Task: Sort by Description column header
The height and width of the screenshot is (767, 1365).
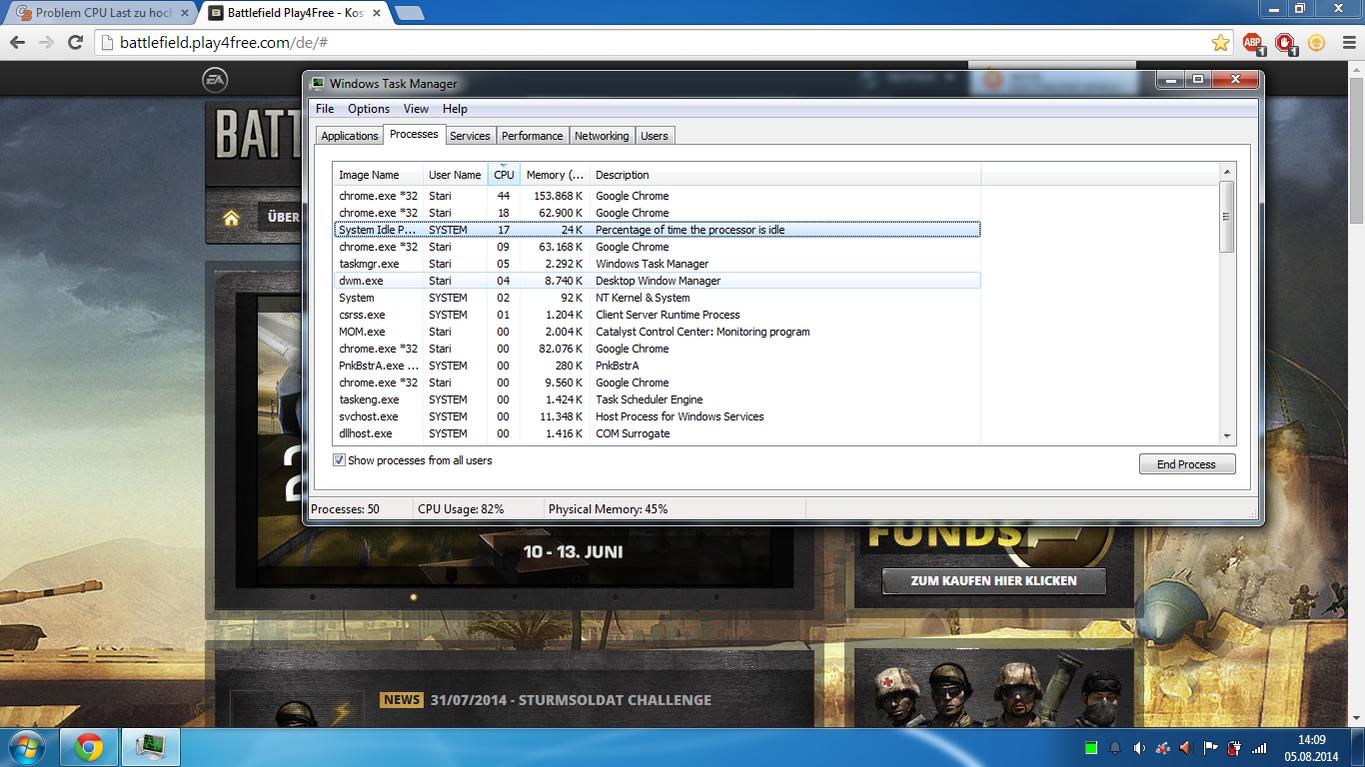Action: coord(785,174)
